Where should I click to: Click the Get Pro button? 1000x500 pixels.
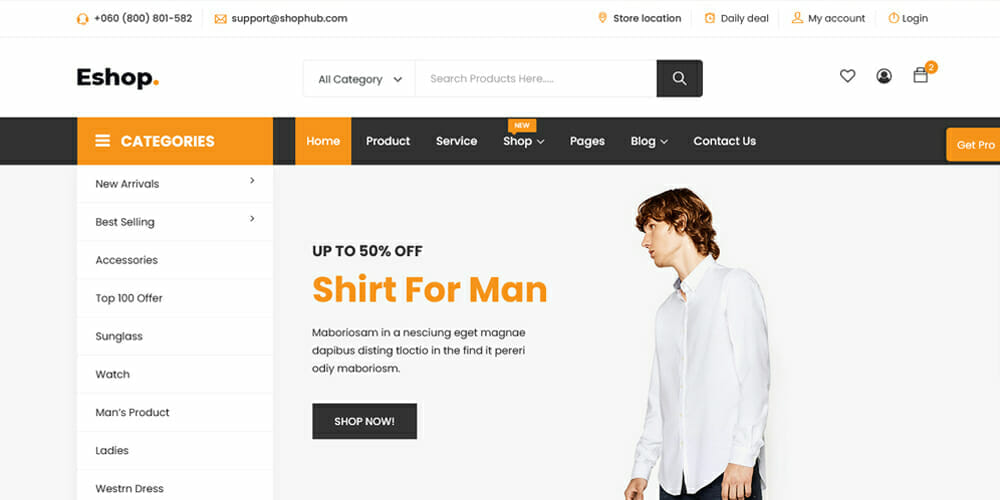tap(973, 145)
